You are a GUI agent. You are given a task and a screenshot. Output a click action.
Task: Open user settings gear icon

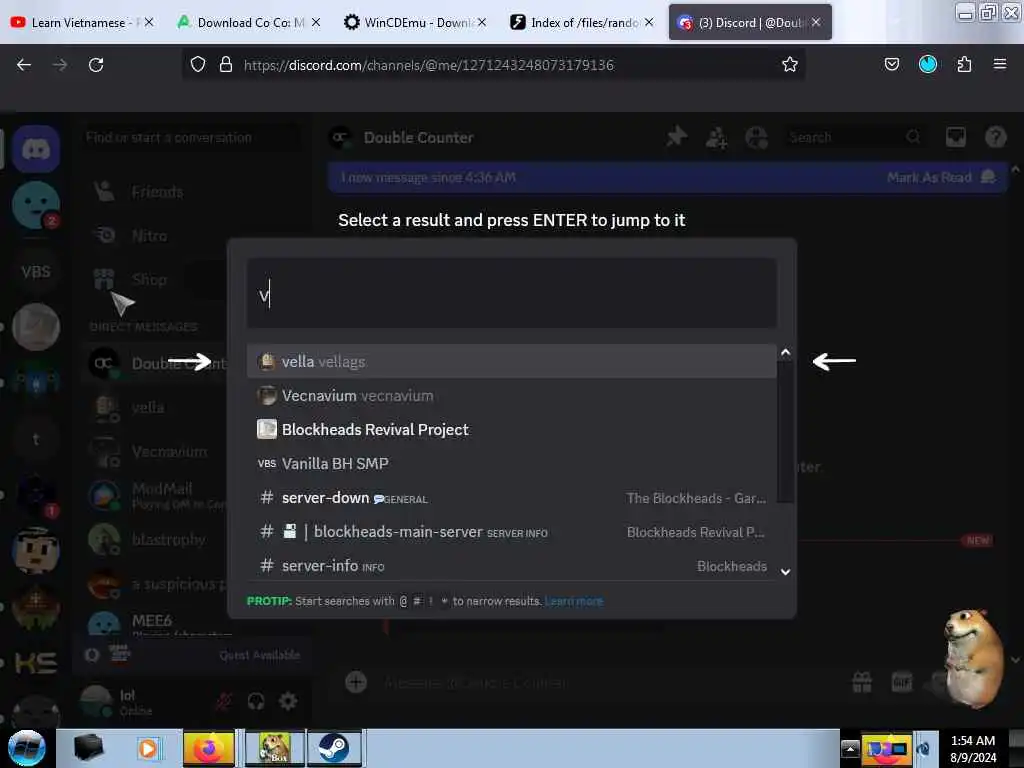[288, 701]
